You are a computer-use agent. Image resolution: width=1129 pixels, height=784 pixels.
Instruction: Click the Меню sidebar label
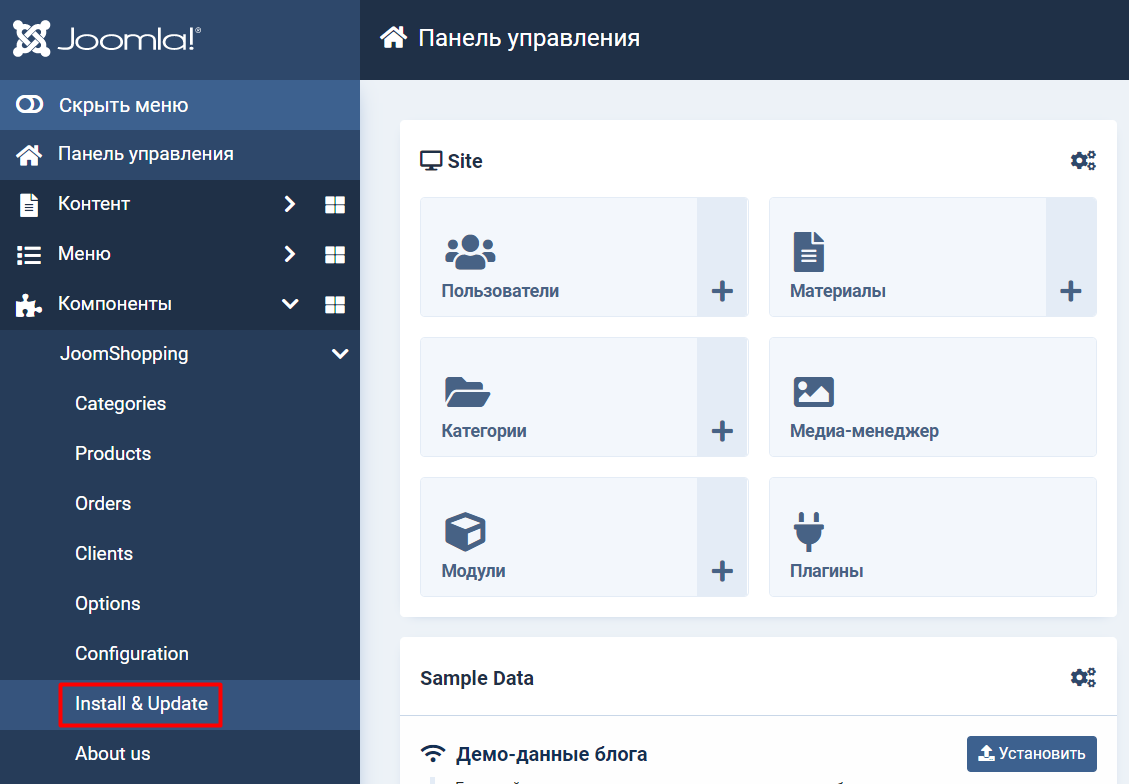[84, 254]
